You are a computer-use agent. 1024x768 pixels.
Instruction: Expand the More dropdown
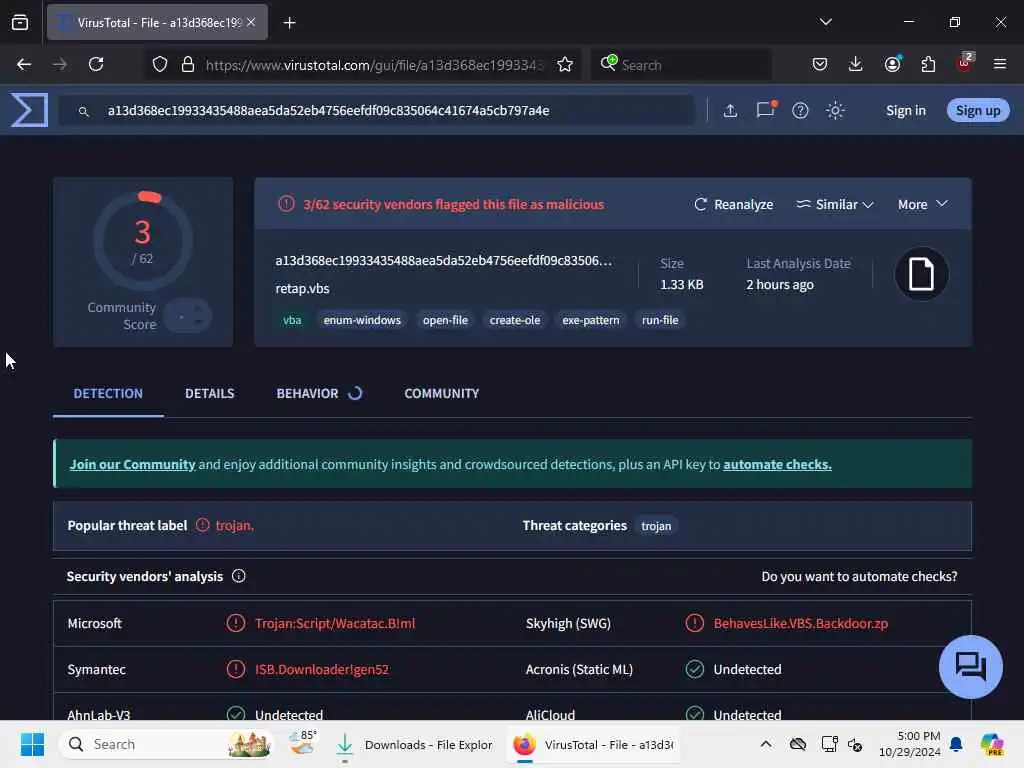pyautogui.click(x=922, y=204)
